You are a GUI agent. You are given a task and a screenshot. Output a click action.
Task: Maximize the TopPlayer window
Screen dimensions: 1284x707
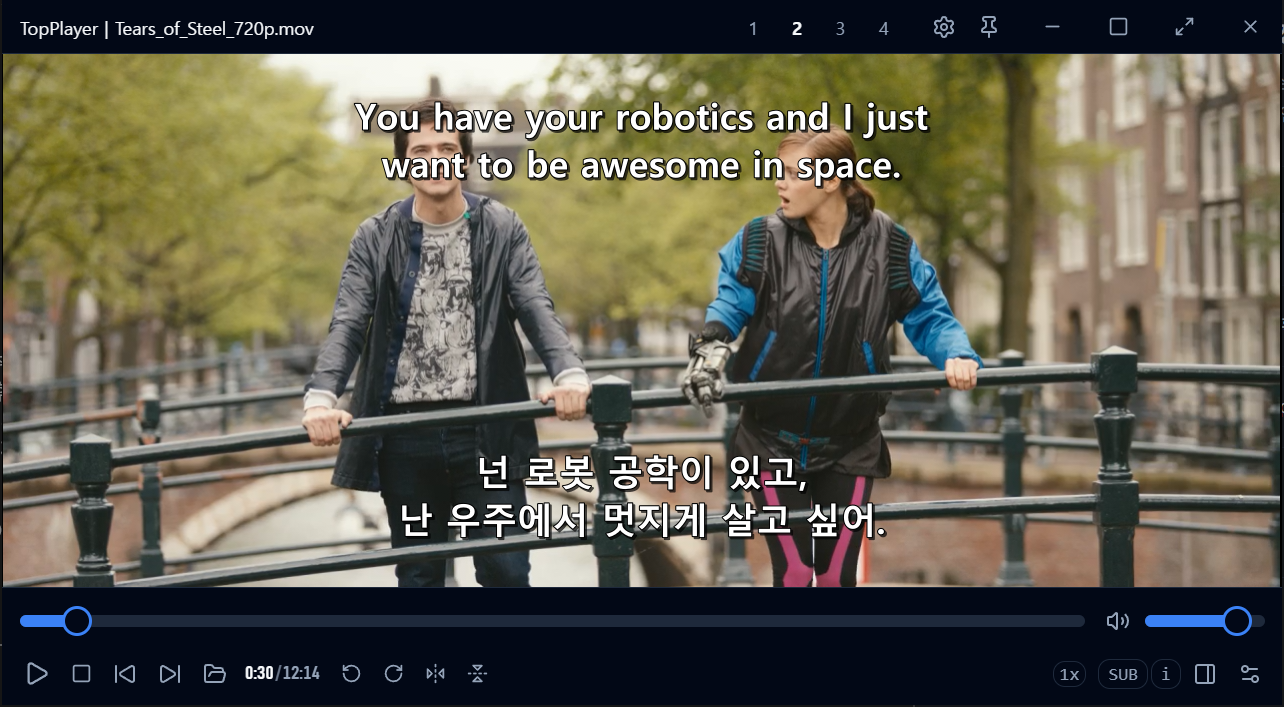click(1119, 27)
